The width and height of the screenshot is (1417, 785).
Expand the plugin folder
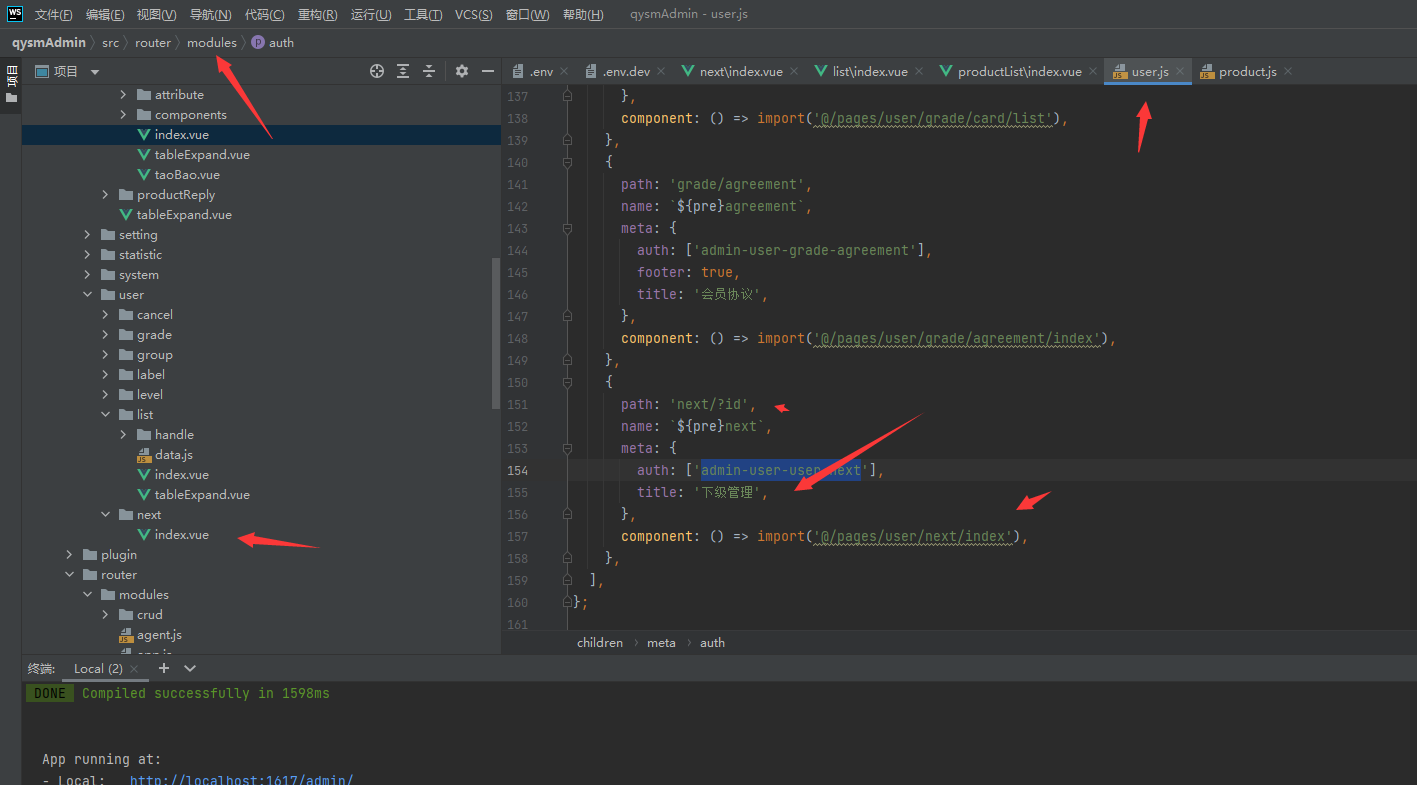click(x=70, y=555)
